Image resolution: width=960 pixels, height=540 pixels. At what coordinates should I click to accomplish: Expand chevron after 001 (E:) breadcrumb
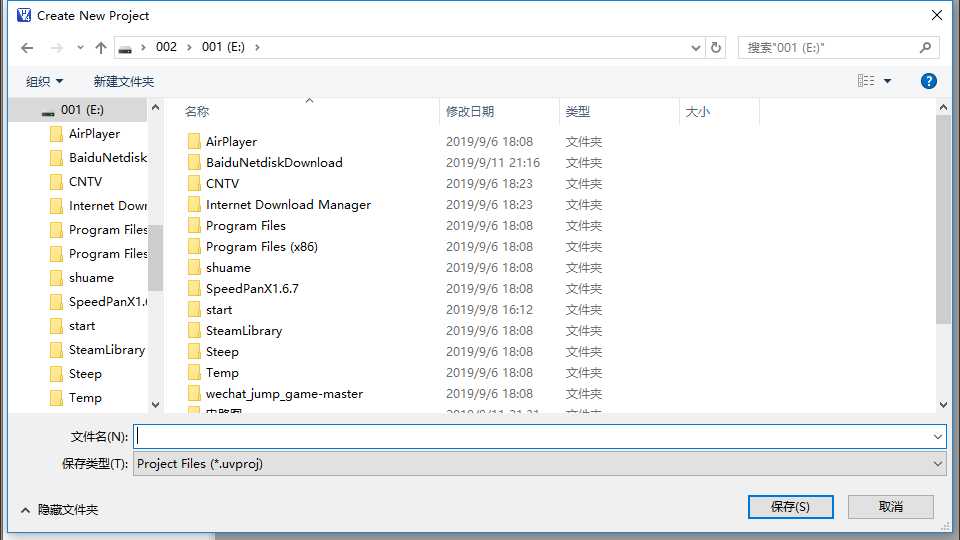pos(257,47)
